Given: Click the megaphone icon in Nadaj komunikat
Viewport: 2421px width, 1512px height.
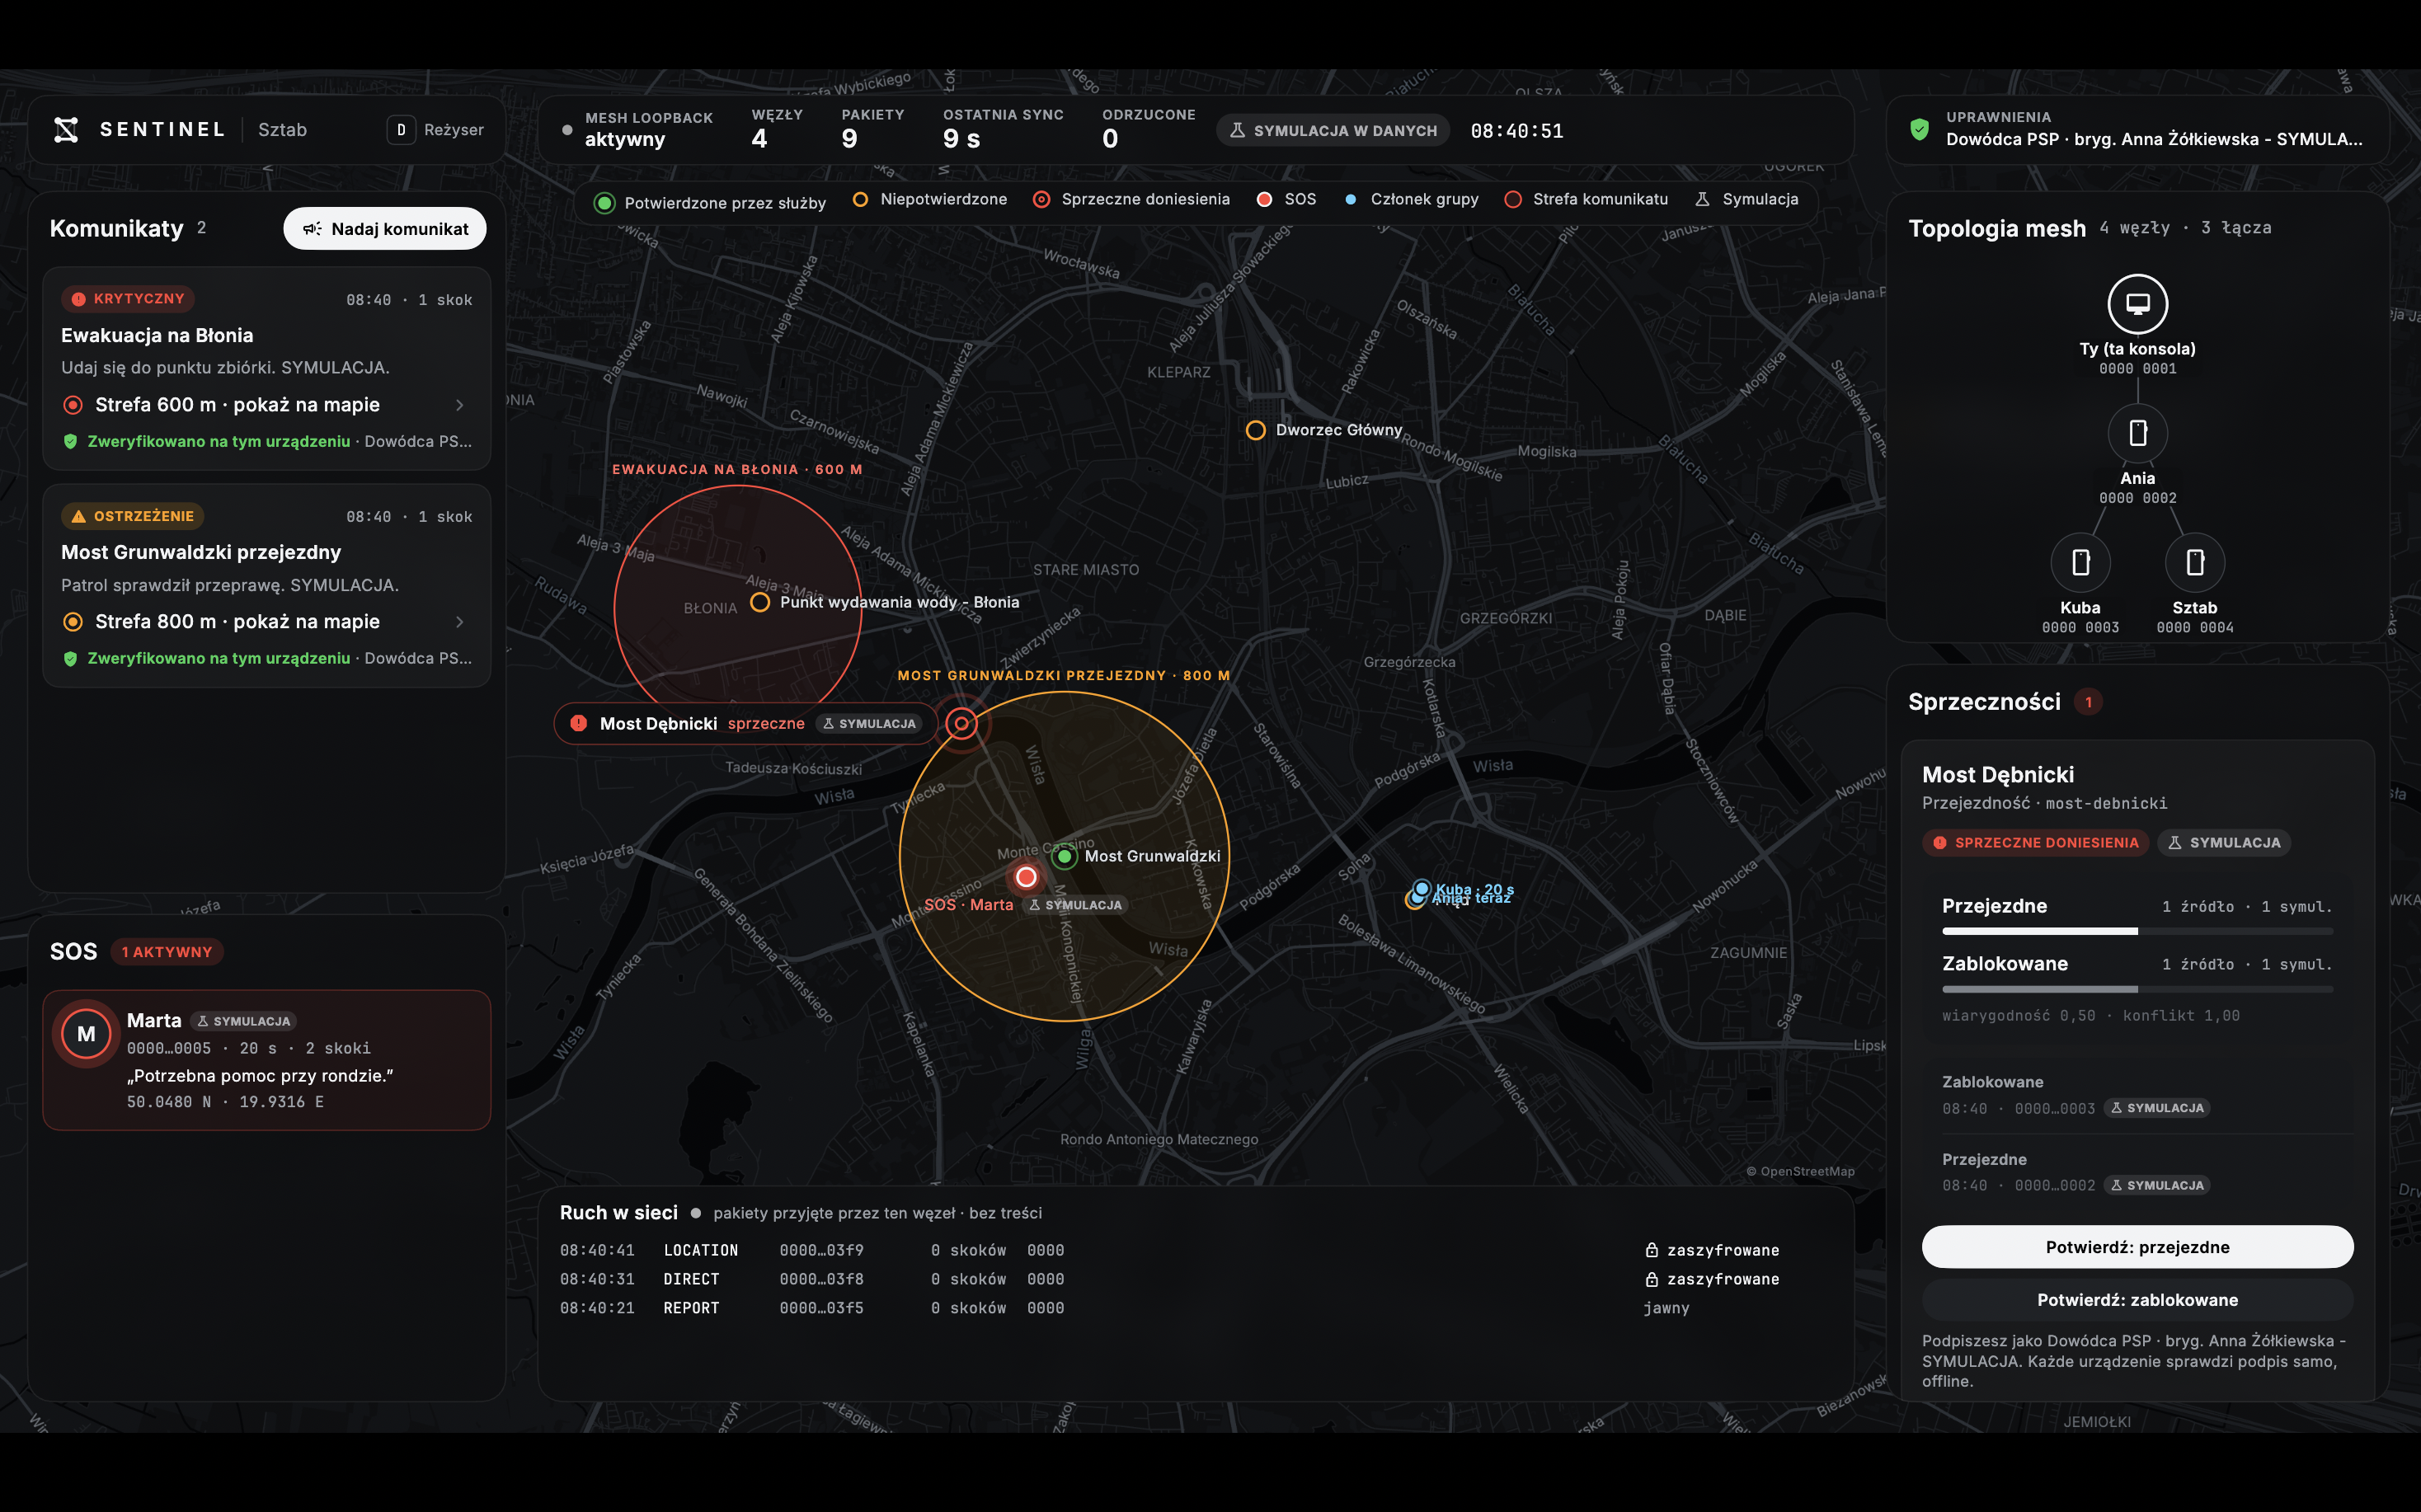Looking at the screenshot, I should pyautogui.click(x=312, y=229).
